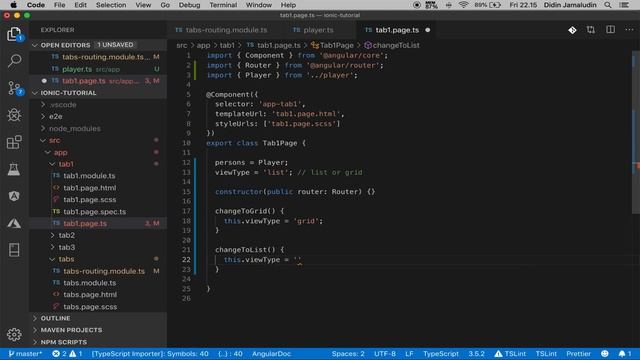Screen dimensions: 640x360
Task: Click the master branch indicator in status bar
Action: coord(25,353)
